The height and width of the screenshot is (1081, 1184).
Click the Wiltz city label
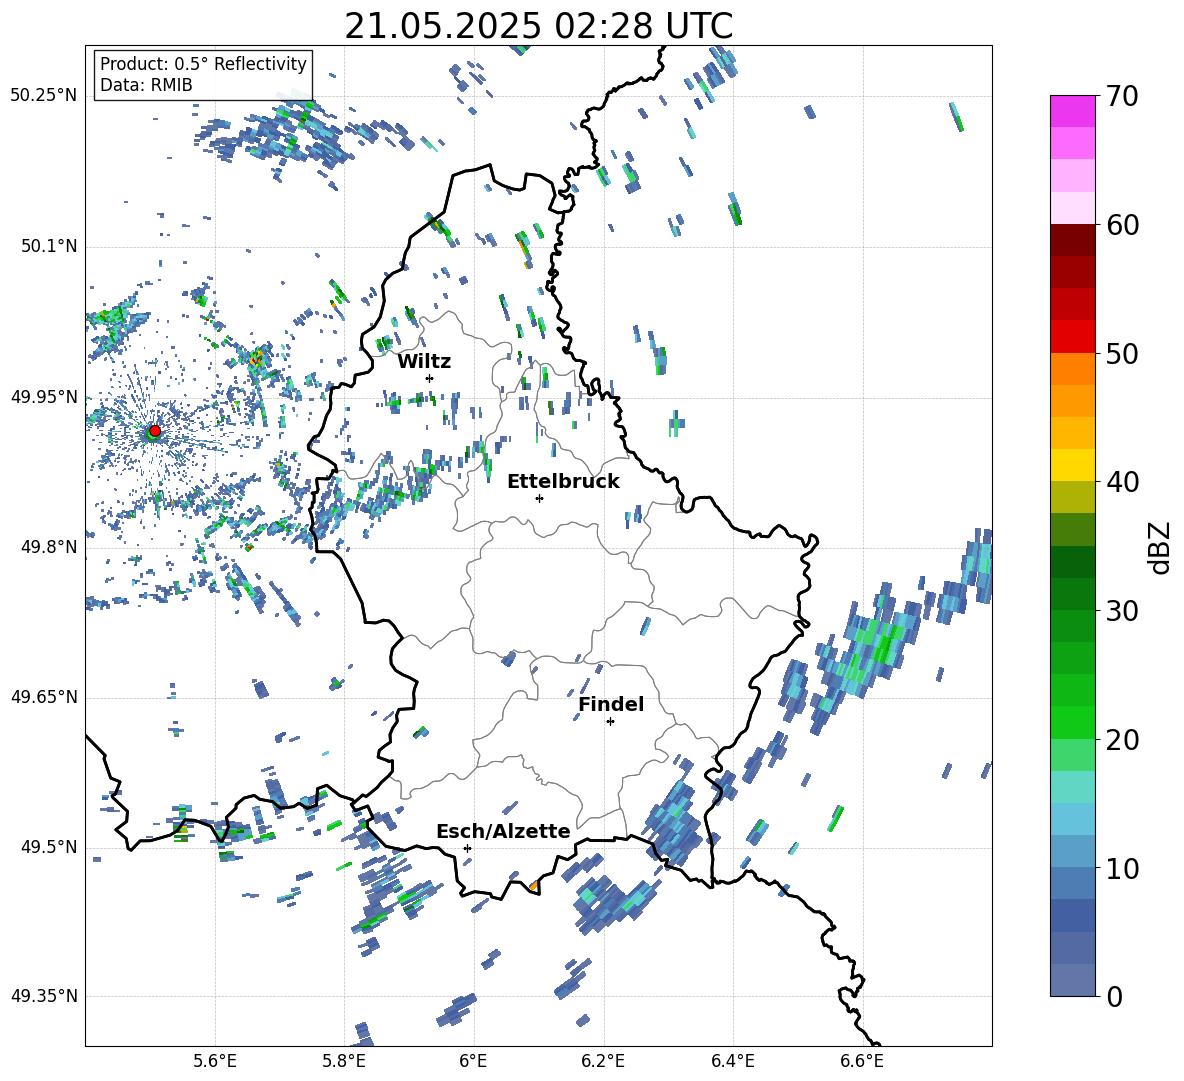pos(424,362)
